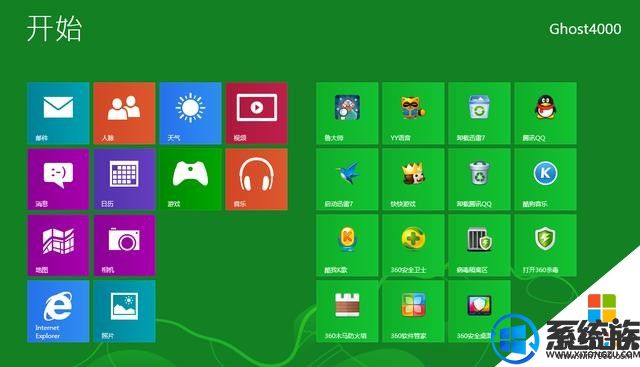This screenshot has width=640, height=367.
Task: Open the 音乐 (Music) headphones tile
Action: tap(256, 179)
